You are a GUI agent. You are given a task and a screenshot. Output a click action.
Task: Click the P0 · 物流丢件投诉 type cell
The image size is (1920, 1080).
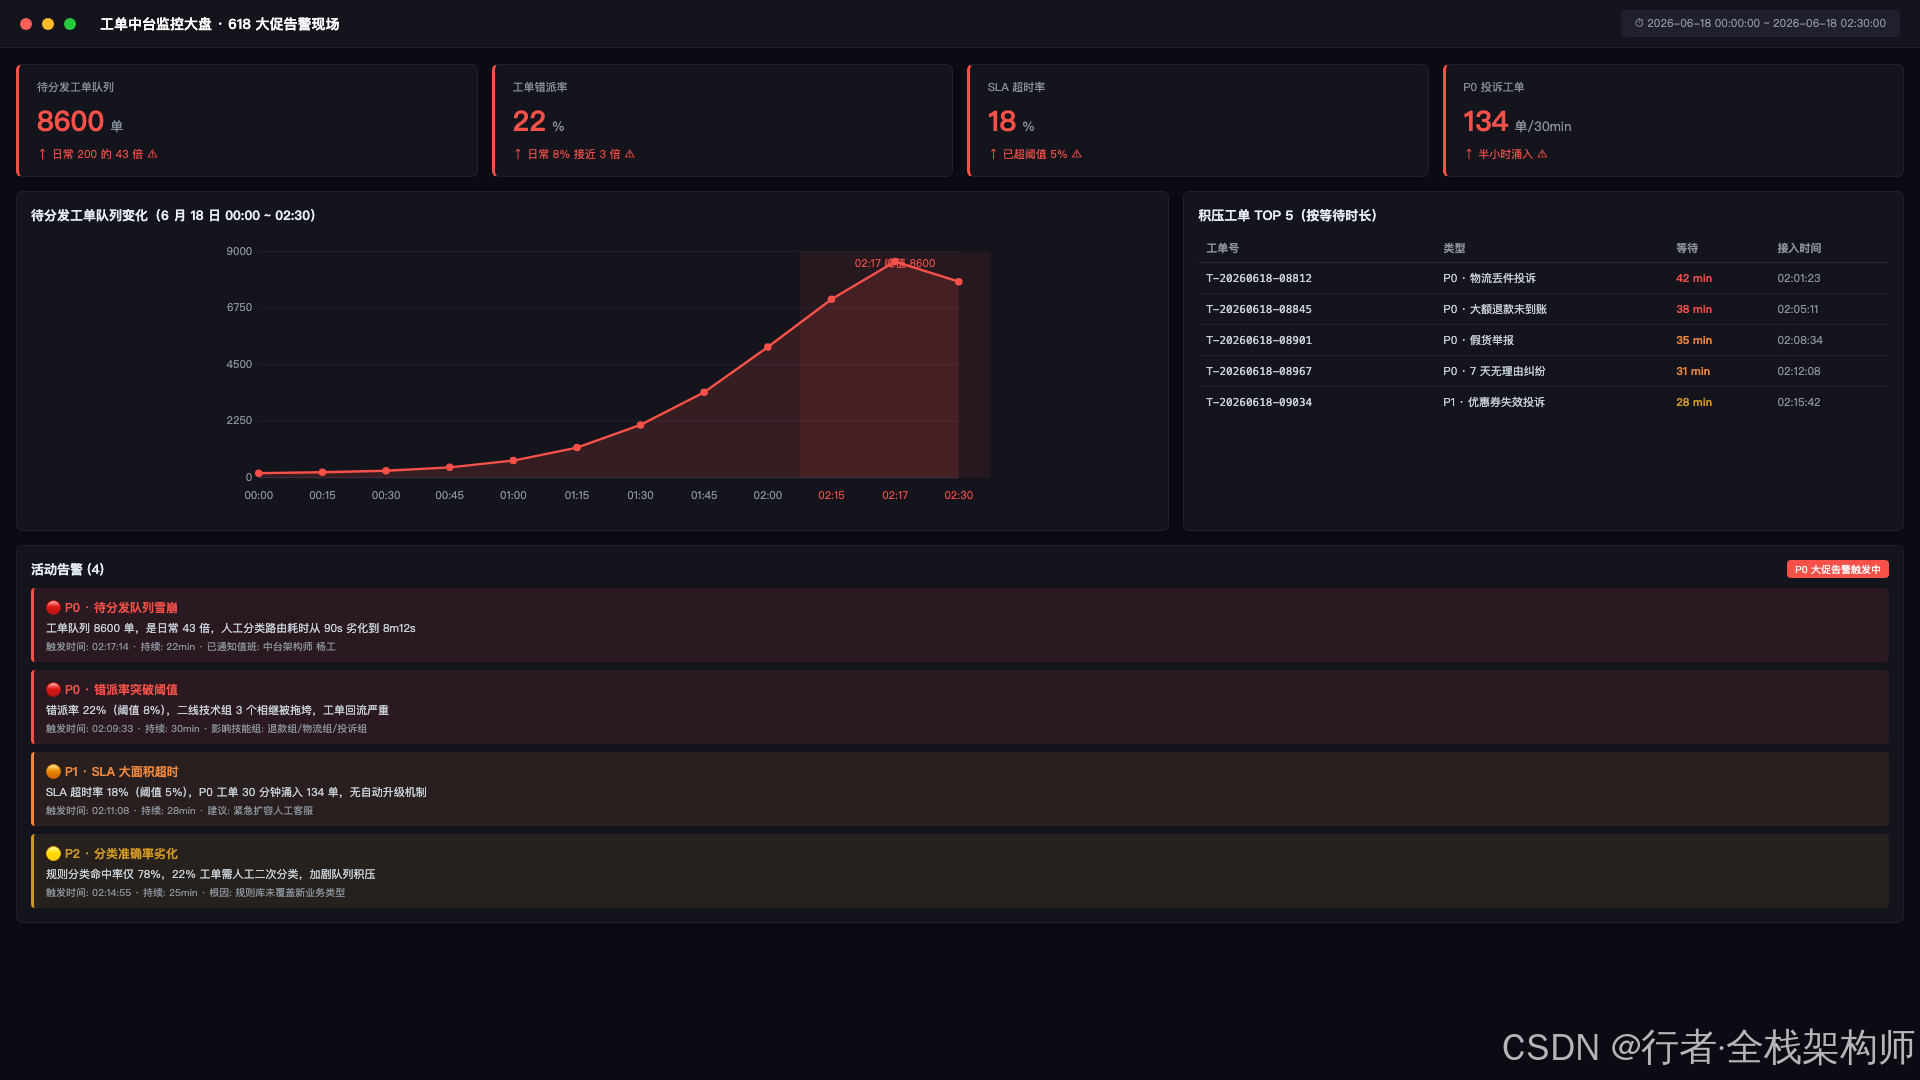pyautogui.click(x=1489, y=279)
